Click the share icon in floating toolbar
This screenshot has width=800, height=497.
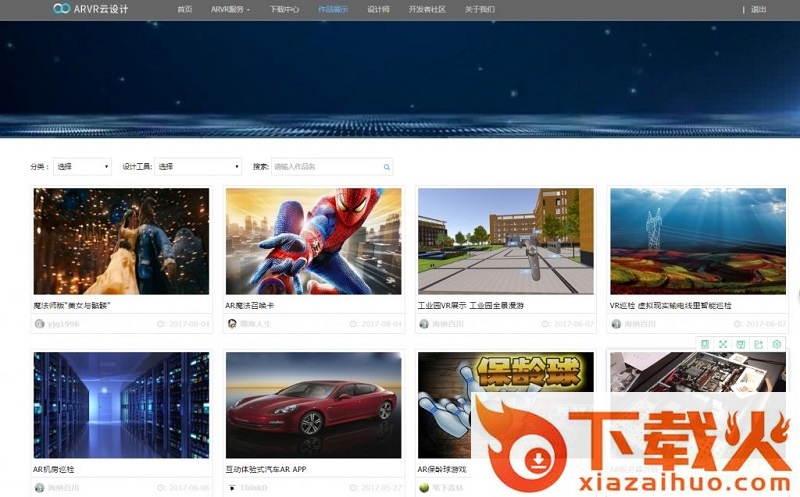coord(759,344)
